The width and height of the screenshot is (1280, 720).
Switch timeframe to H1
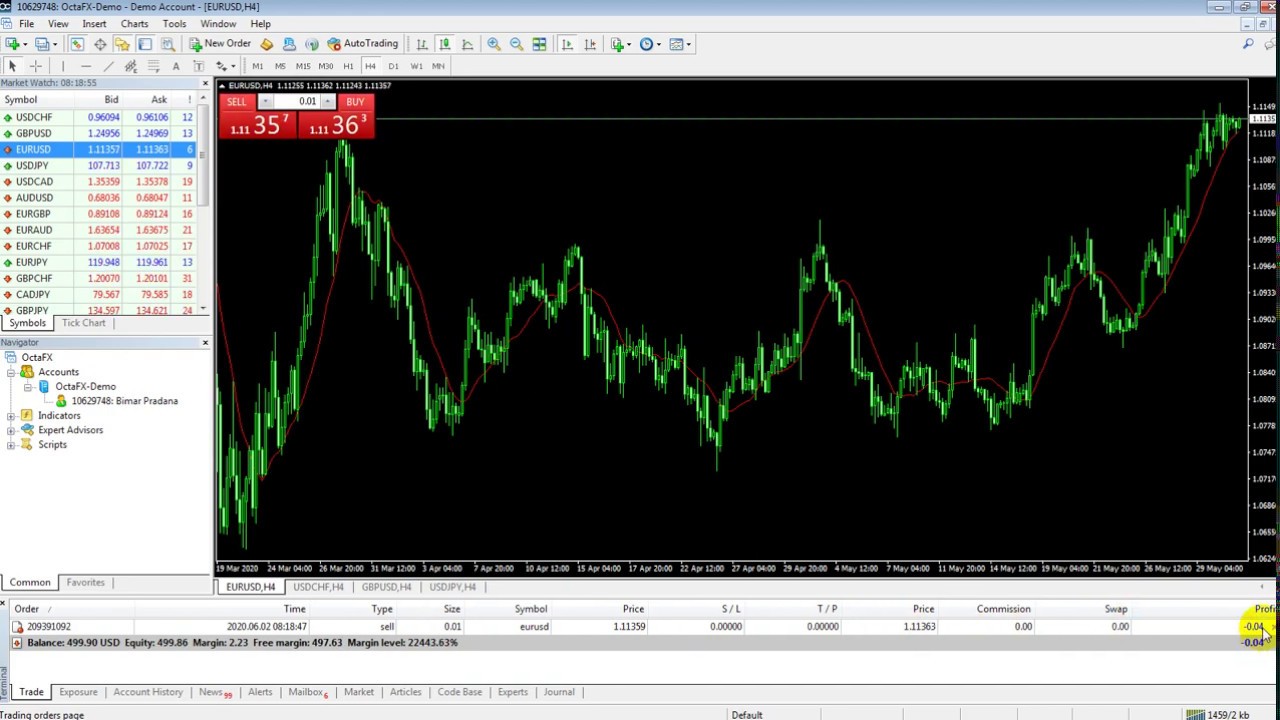pos(348,66)
